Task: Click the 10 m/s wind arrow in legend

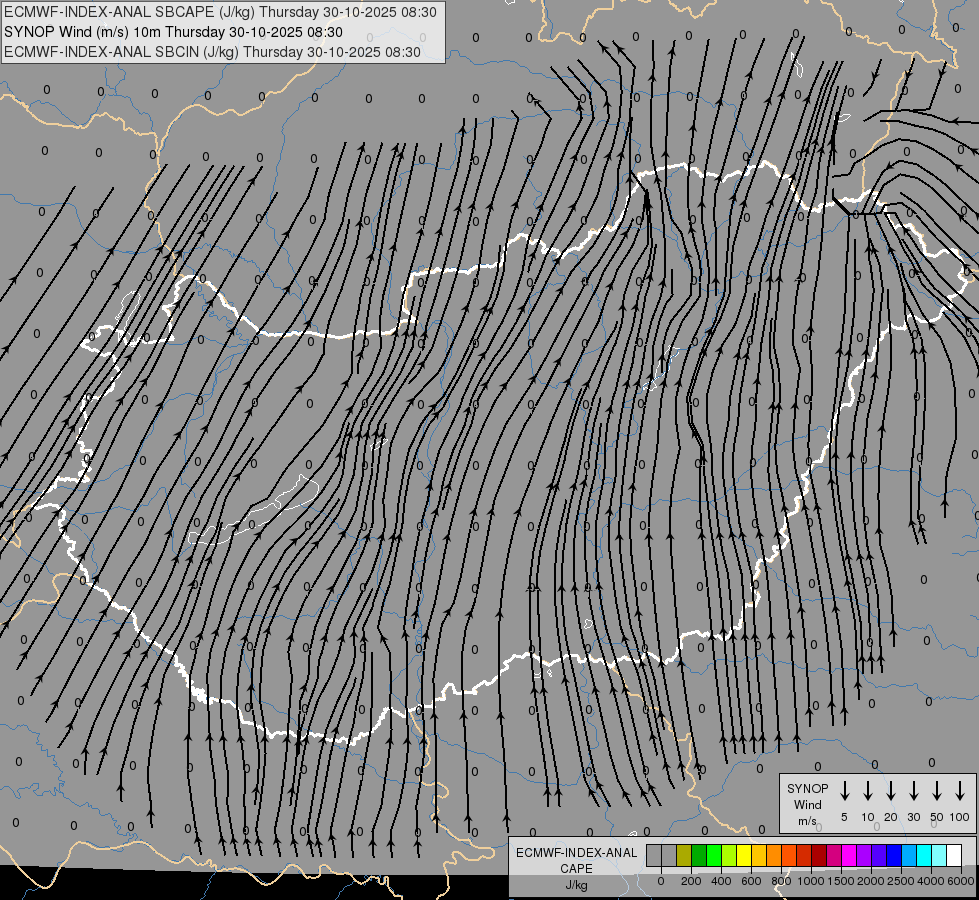Action: pos(868,791)
